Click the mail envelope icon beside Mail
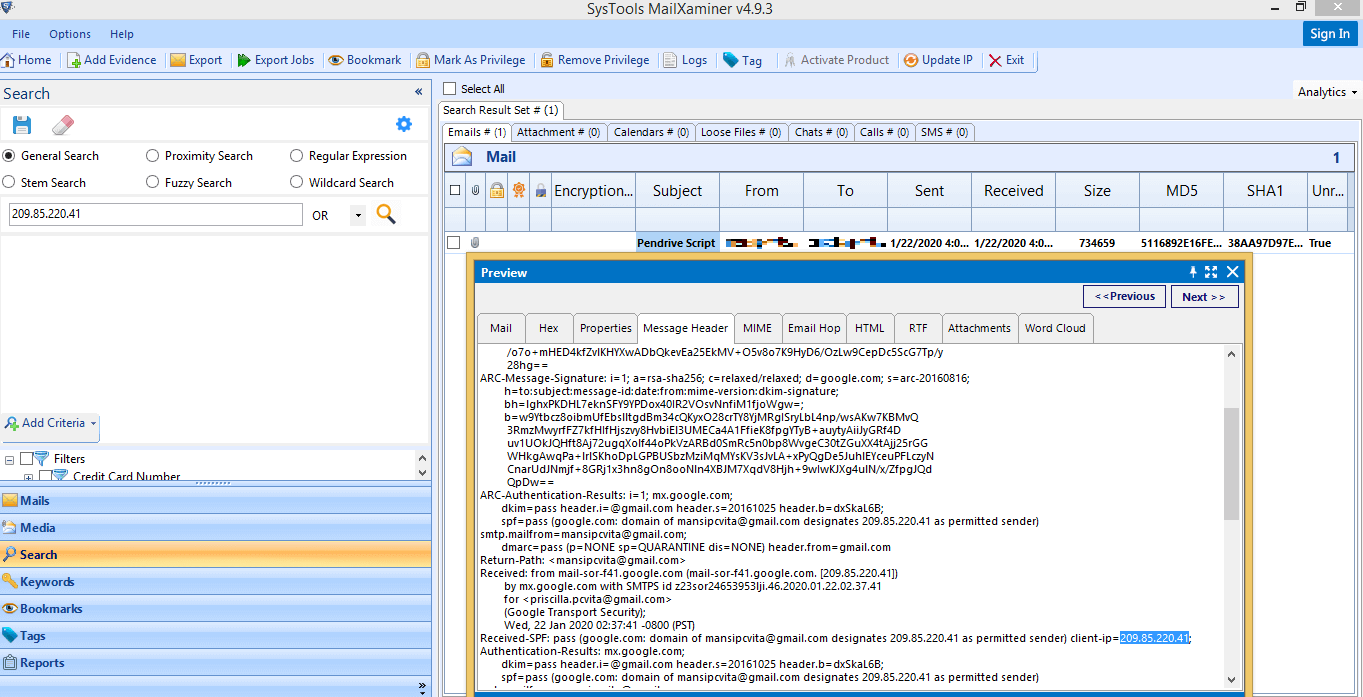The width and height of the screenshot is (1363, 697). tap(462, 157)
